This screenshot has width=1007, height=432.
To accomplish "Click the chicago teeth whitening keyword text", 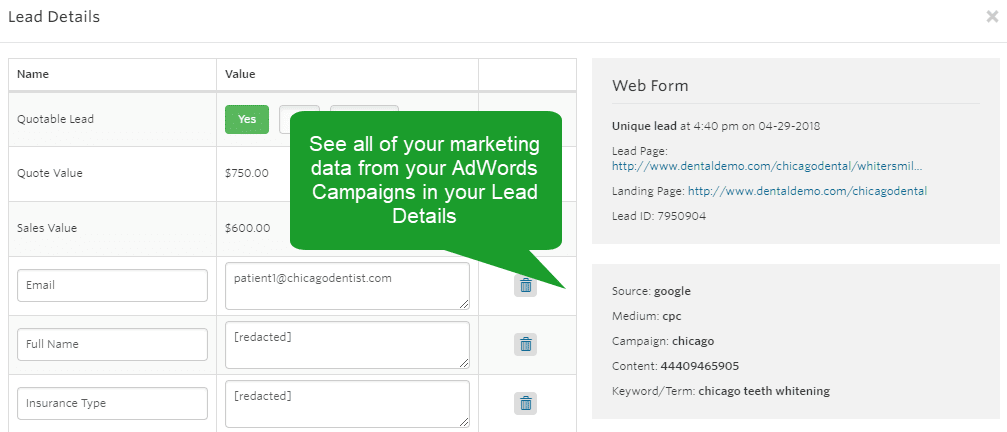I will tap(764, 391).
